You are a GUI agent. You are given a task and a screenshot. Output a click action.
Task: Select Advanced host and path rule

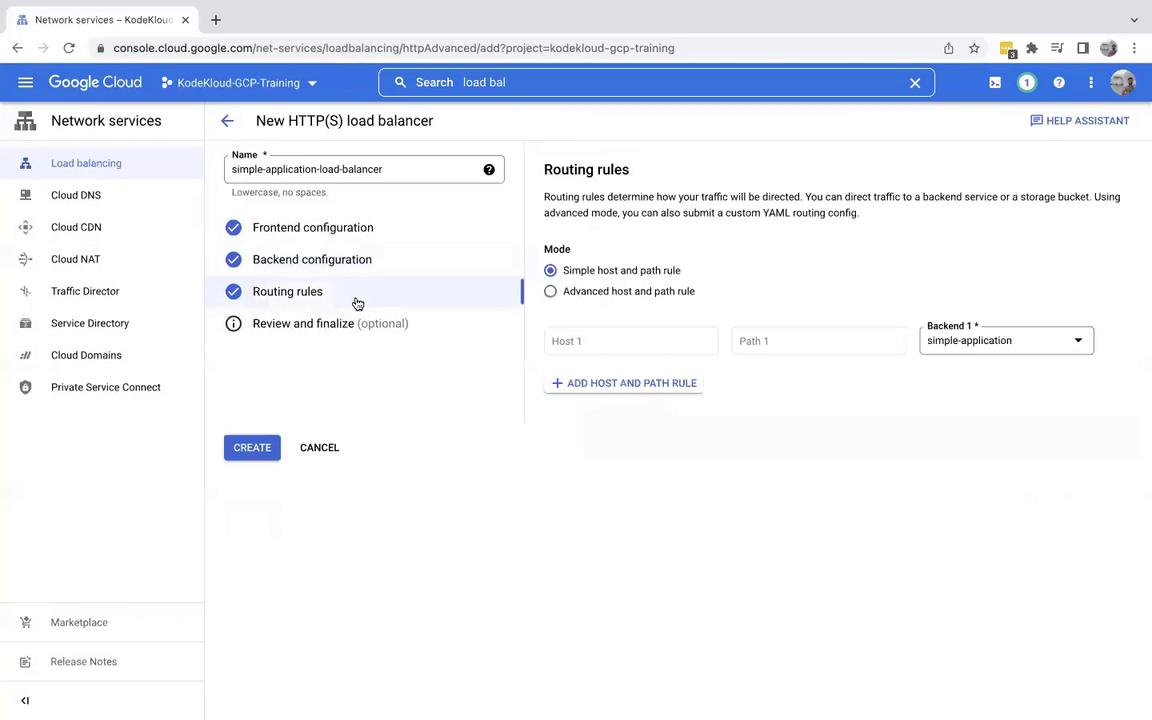point(551,292)
